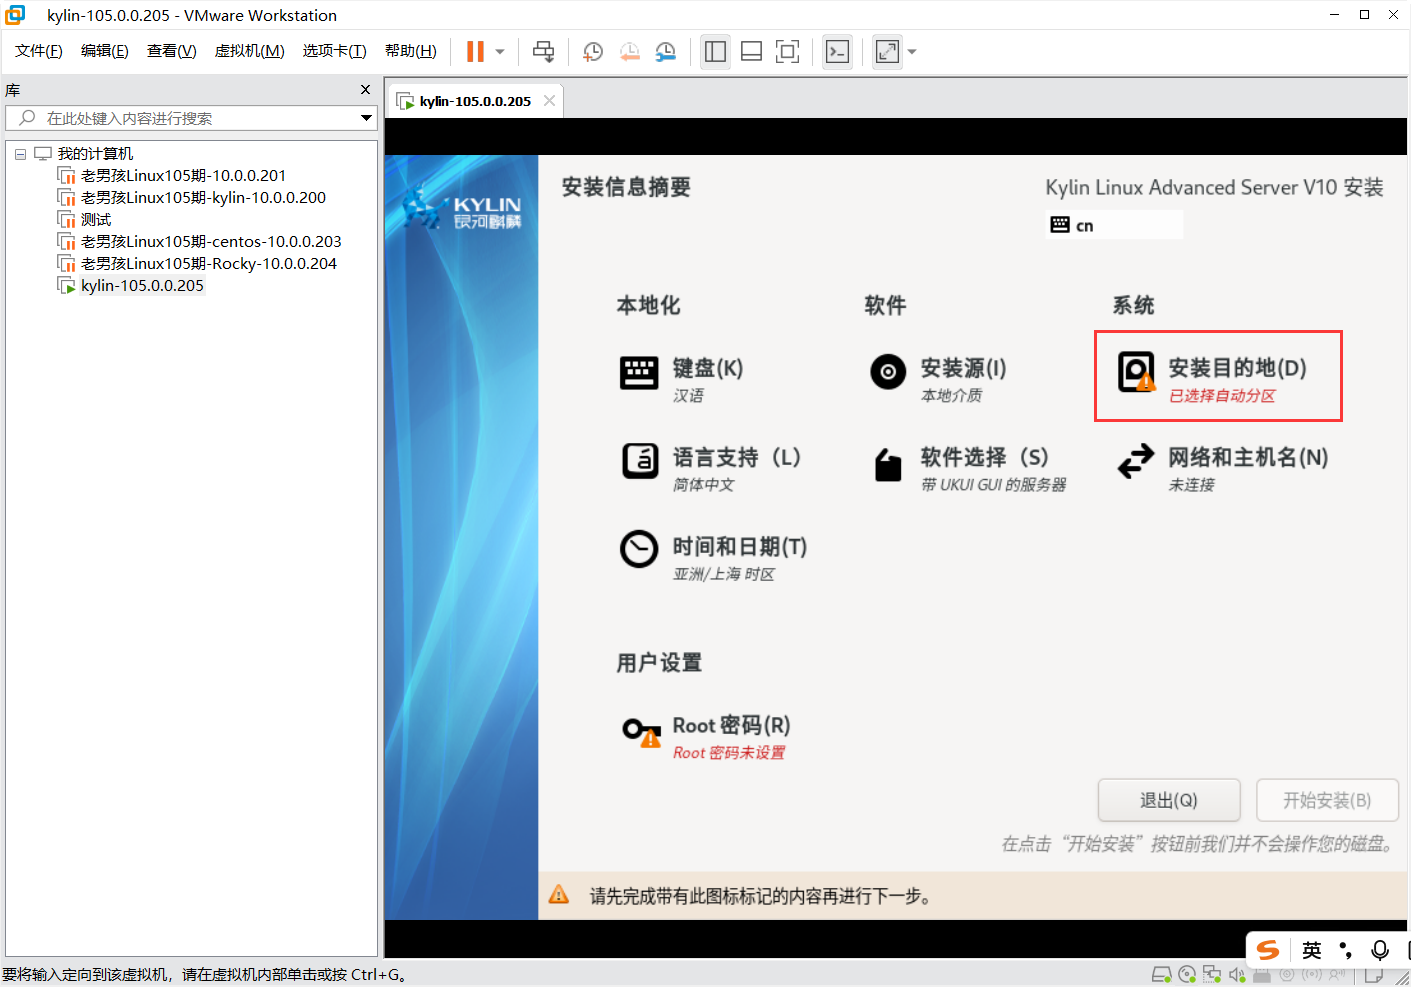Select 老男孩Linux105期-centos-10.0.0.203 VM
Image resolution: width=1411 pixels, height=987 pixels.
click(211, 242)
